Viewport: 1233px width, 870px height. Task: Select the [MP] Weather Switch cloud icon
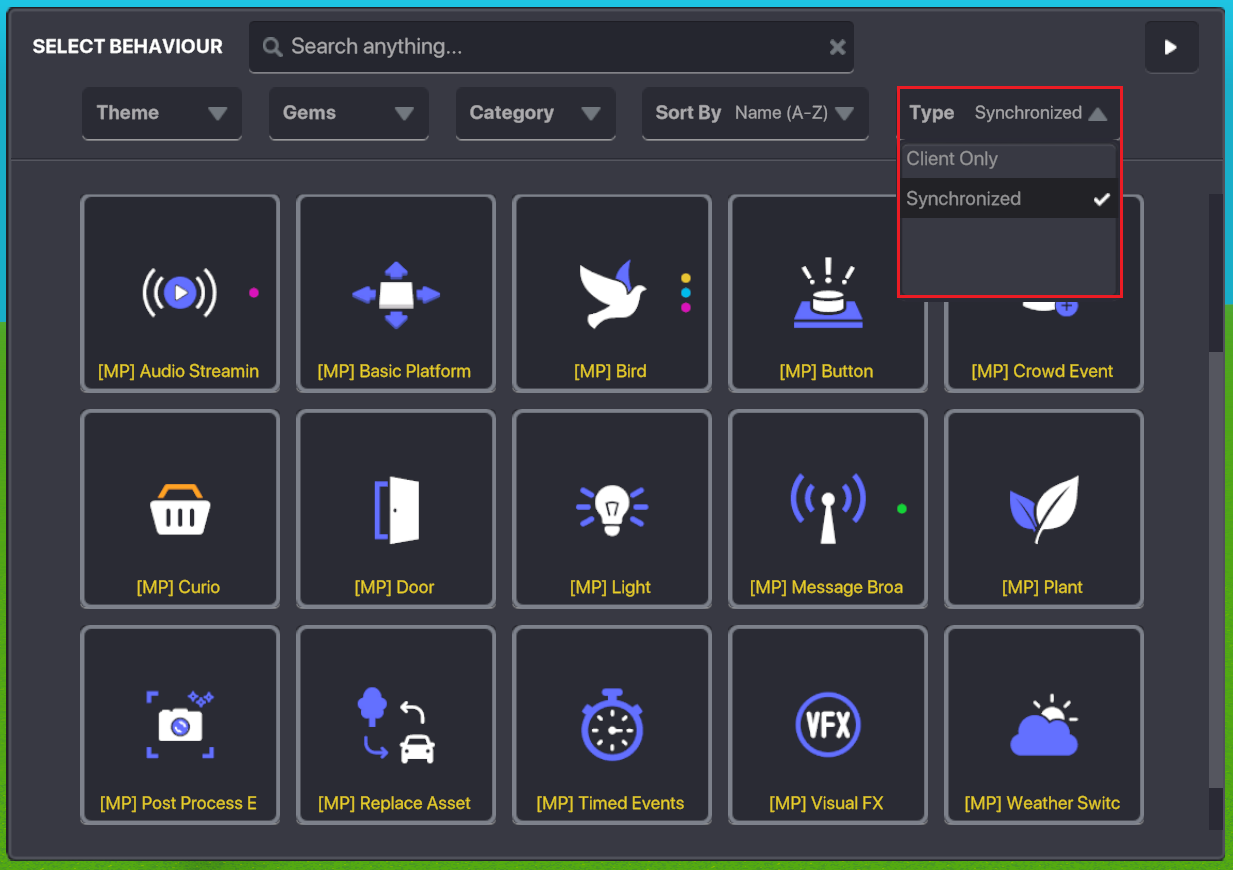point(1043,725)
